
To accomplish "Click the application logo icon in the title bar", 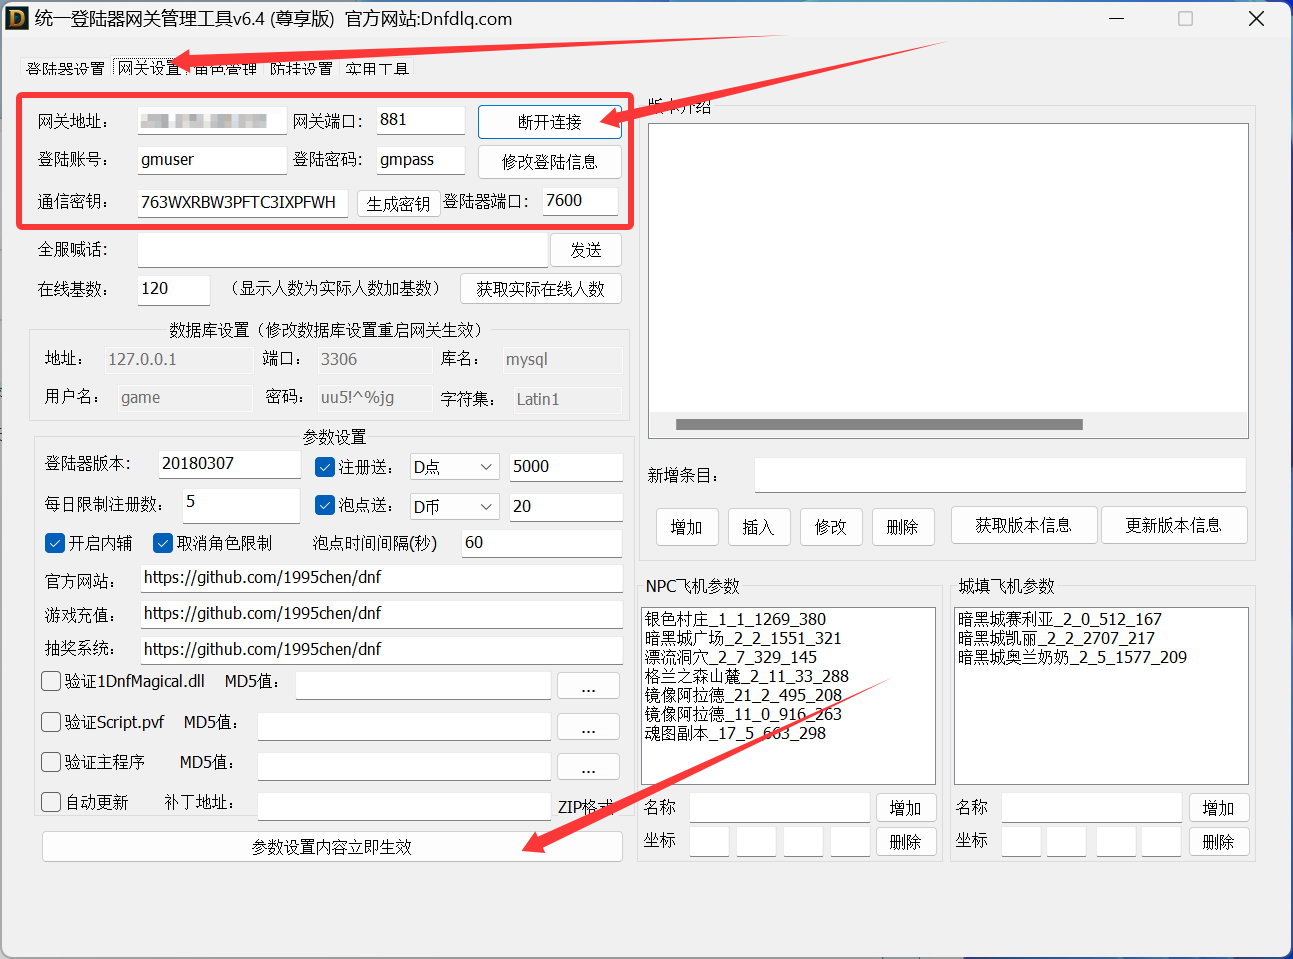I will click(16, 18).
